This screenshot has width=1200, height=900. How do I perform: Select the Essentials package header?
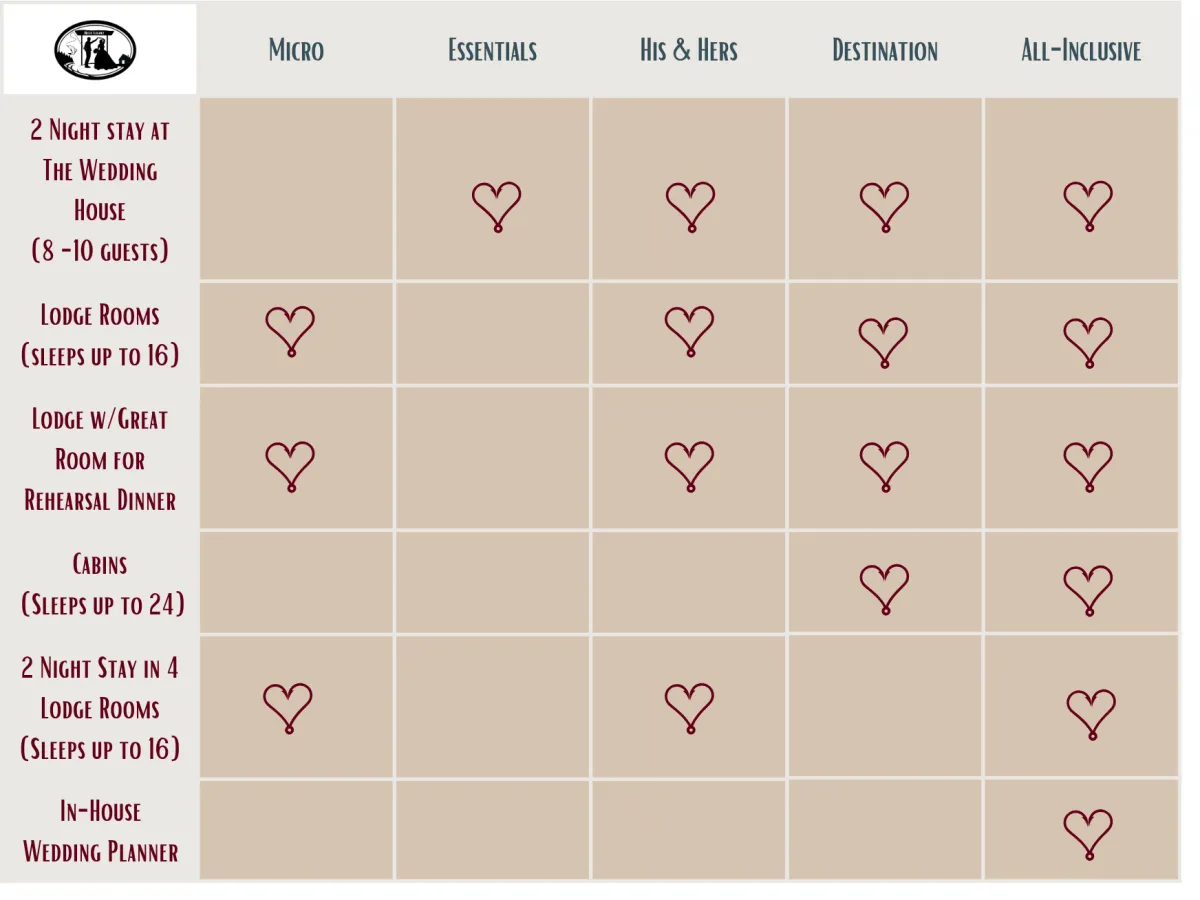coord(492,51)
